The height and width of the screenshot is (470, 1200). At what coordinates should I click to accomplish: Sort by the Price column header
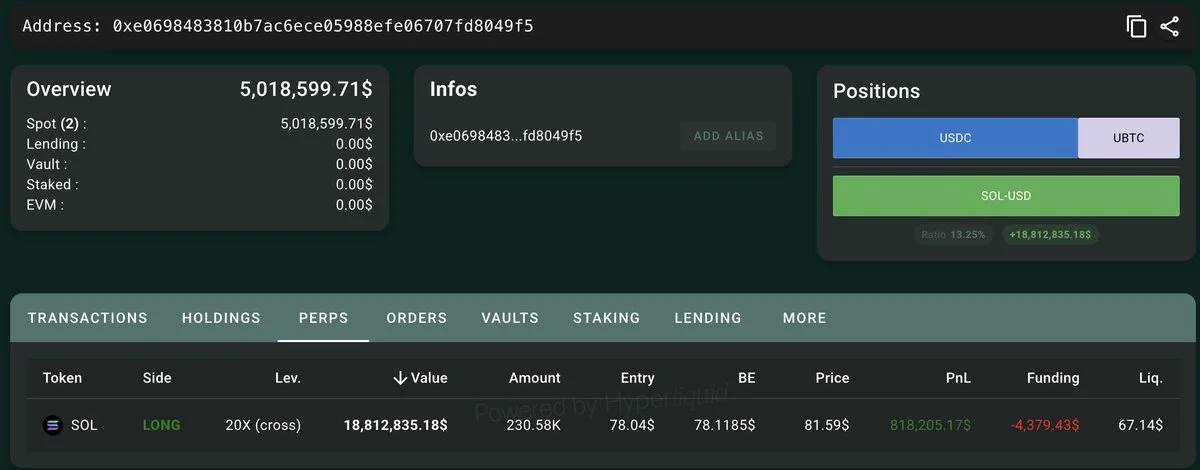pos(832,378)
